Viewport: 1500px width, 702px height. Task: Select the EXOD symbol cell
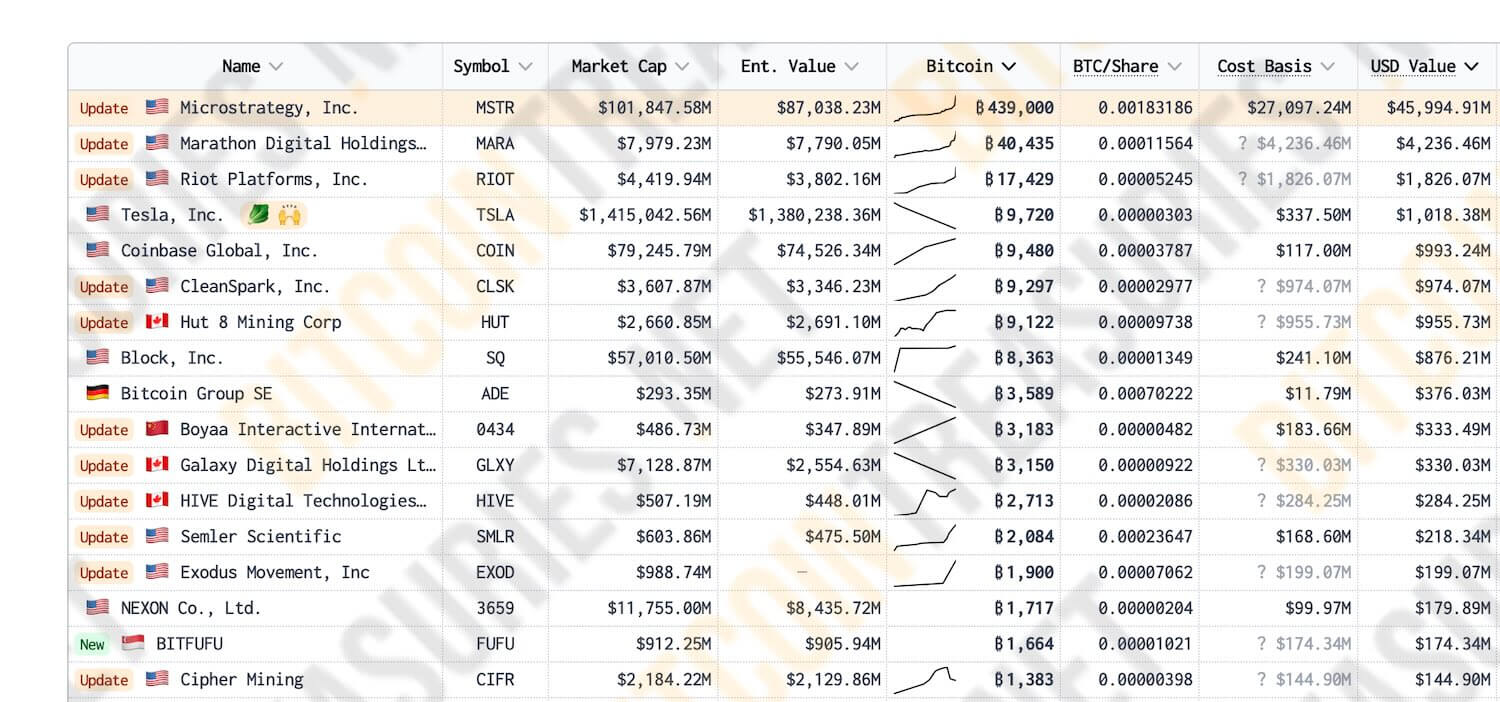click(x=495, y=573)
